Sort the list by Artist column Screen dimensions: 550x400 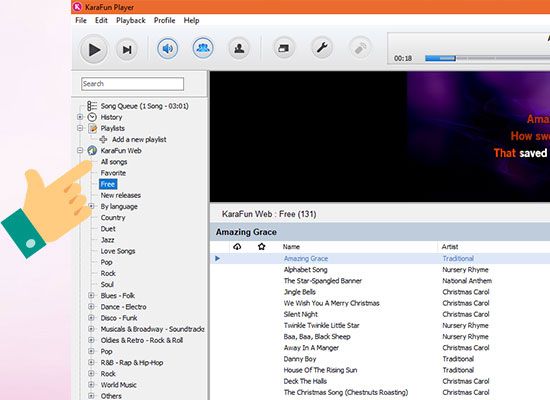(450, 247)
